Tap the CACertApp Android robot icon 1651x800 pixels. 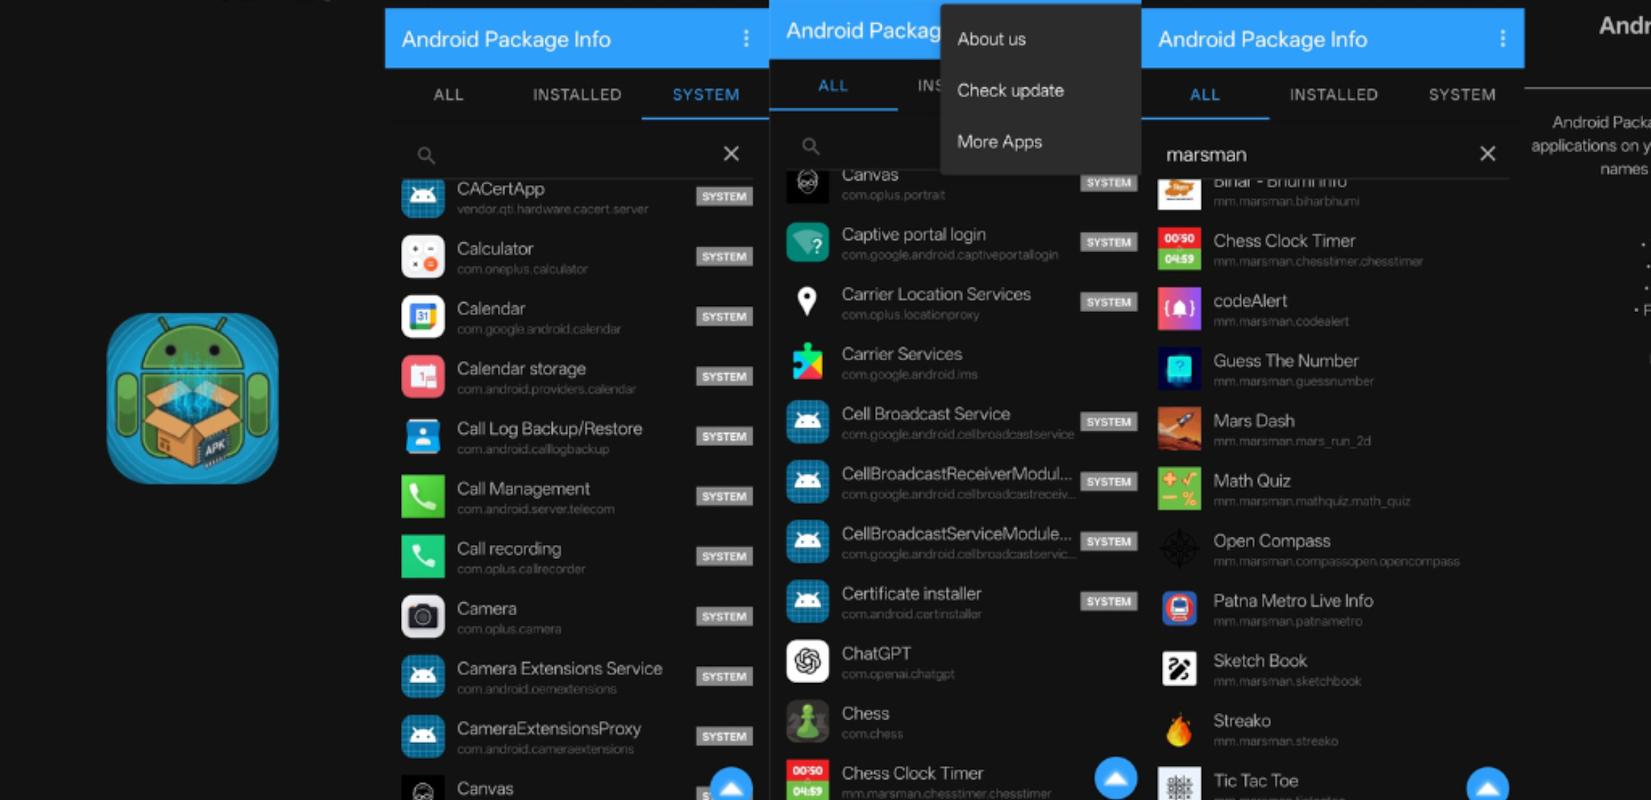click(x=423, y=197)
